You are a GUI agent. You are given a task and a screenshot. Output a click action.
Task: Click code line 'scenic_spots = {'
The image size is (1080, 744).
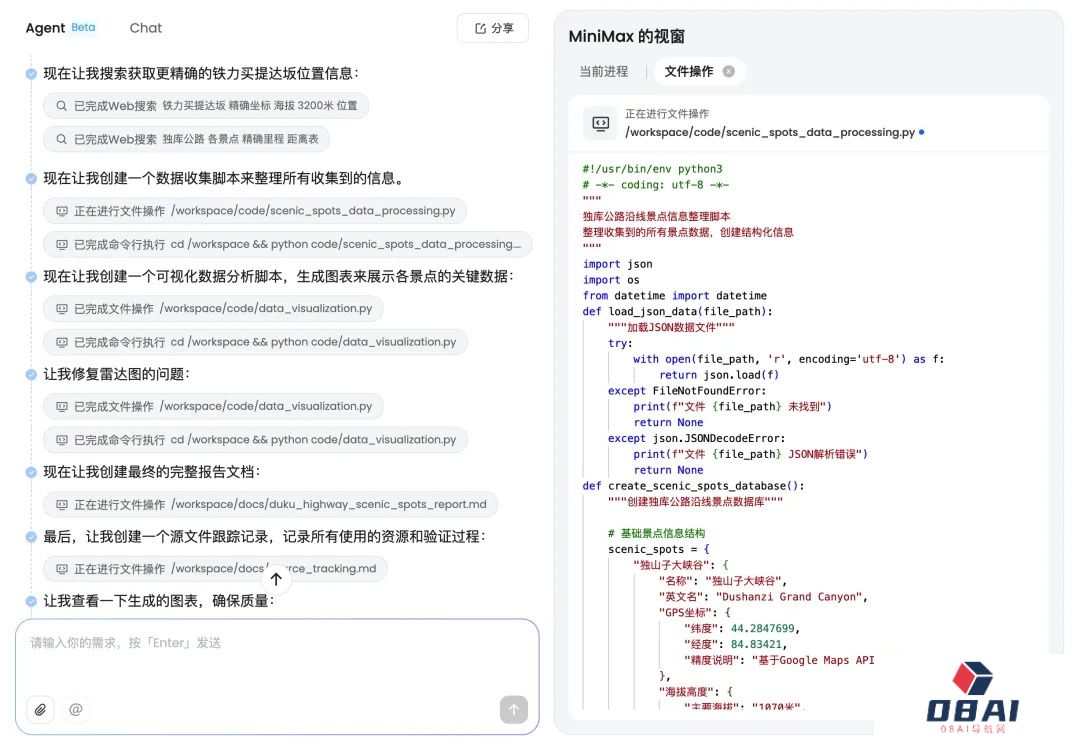(x=658, y=549)
